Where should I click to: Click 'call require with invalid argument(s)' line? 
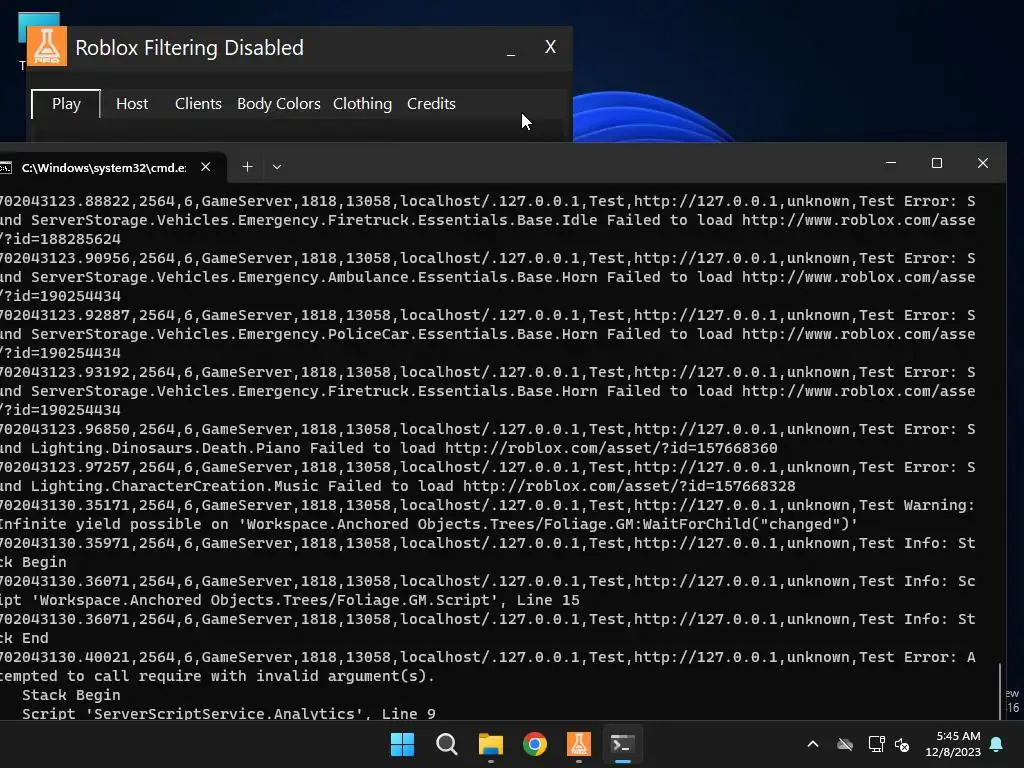(x=217, y=676)
